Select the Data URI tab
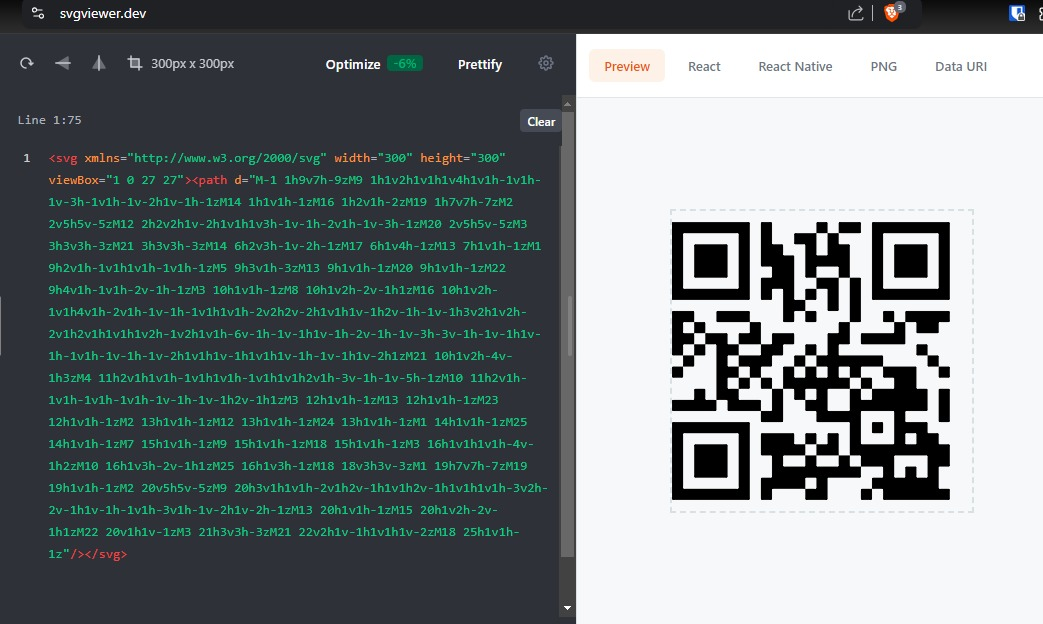The width and height of the screenshot is (1043, 624). [961, 66]
